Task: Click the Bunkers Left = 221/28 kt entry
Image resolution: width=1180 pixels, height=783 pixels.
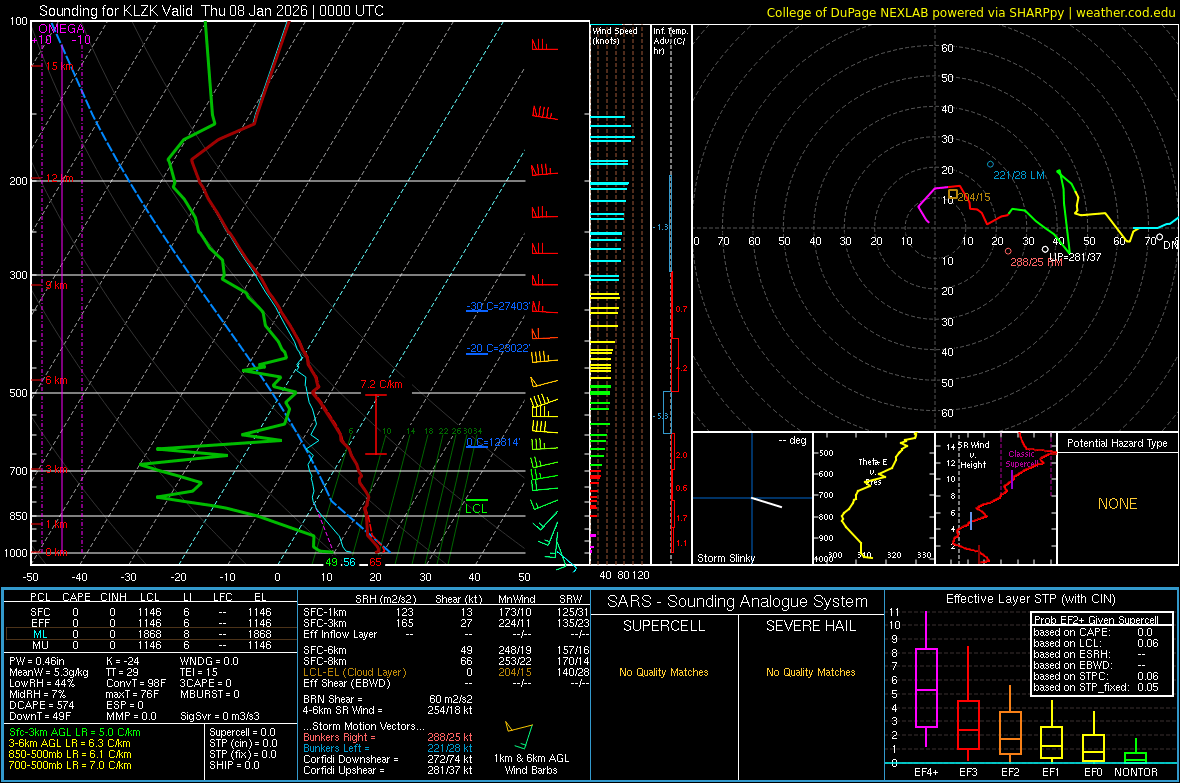Action: pos(387,748)
